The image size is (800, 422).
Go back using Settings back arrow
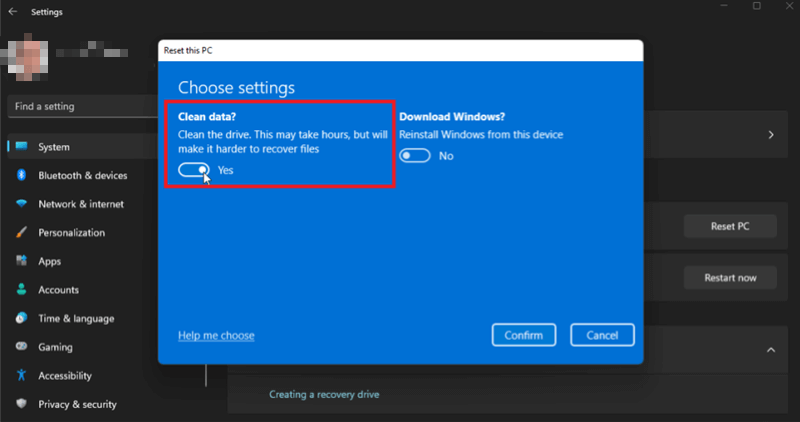pos(12,12)
